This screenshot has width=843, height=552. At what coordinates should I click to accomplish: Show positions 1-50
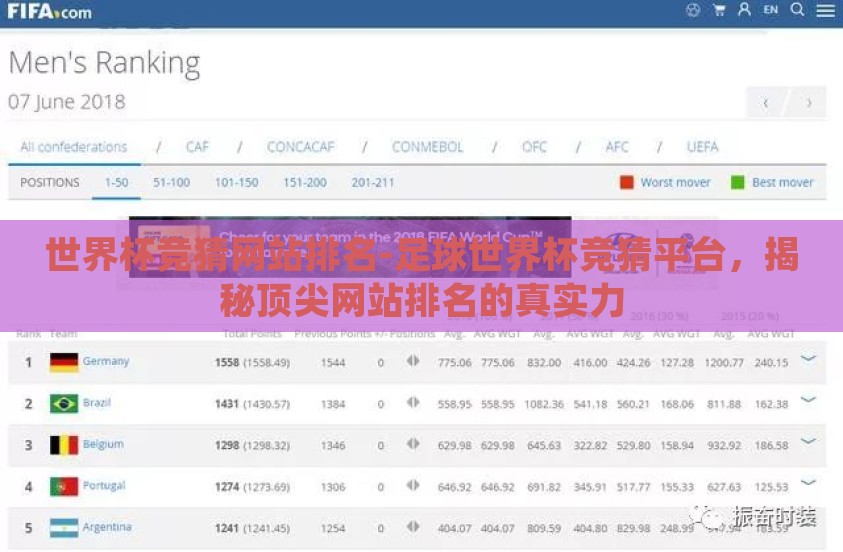point(116,183)
